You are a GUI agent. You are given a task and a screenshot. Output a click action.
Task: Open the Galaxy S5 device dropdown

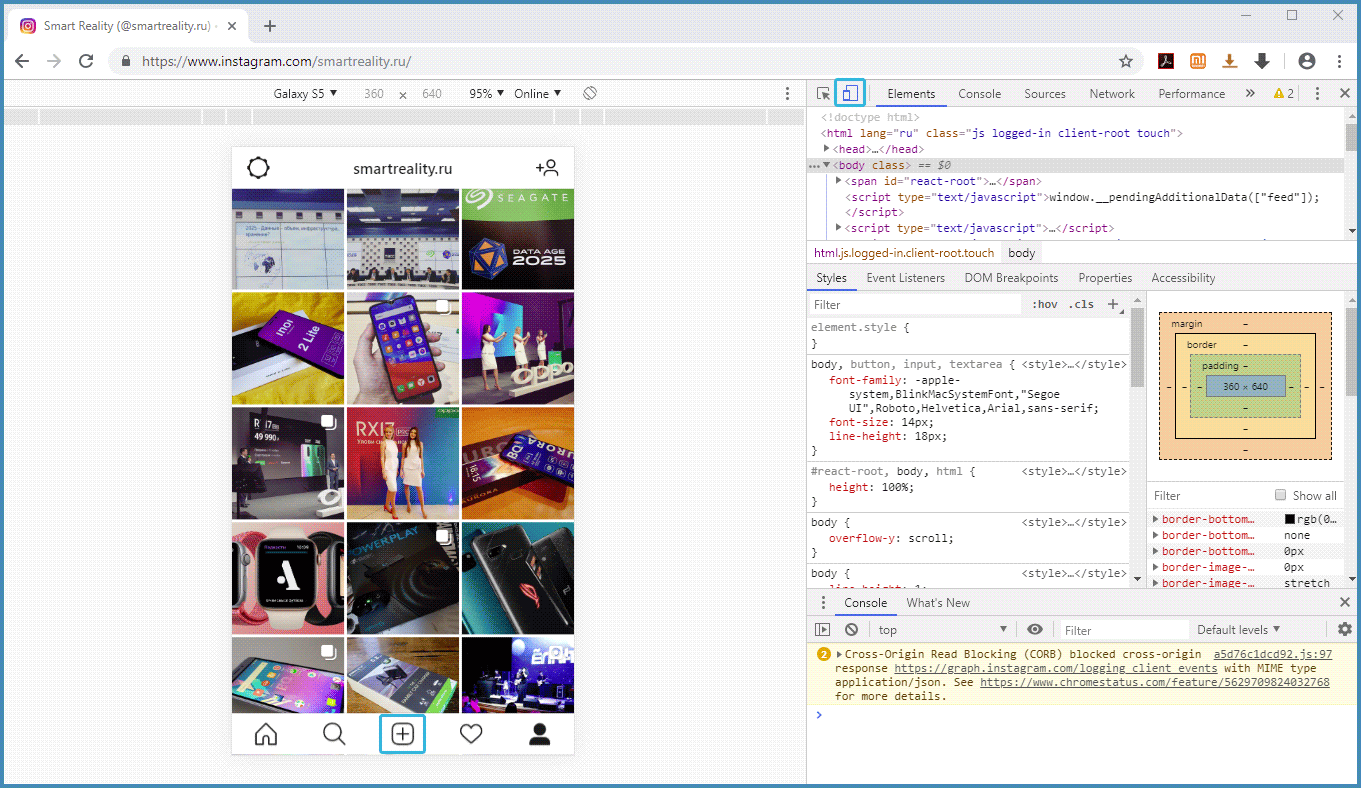click(x=305, y=93)
